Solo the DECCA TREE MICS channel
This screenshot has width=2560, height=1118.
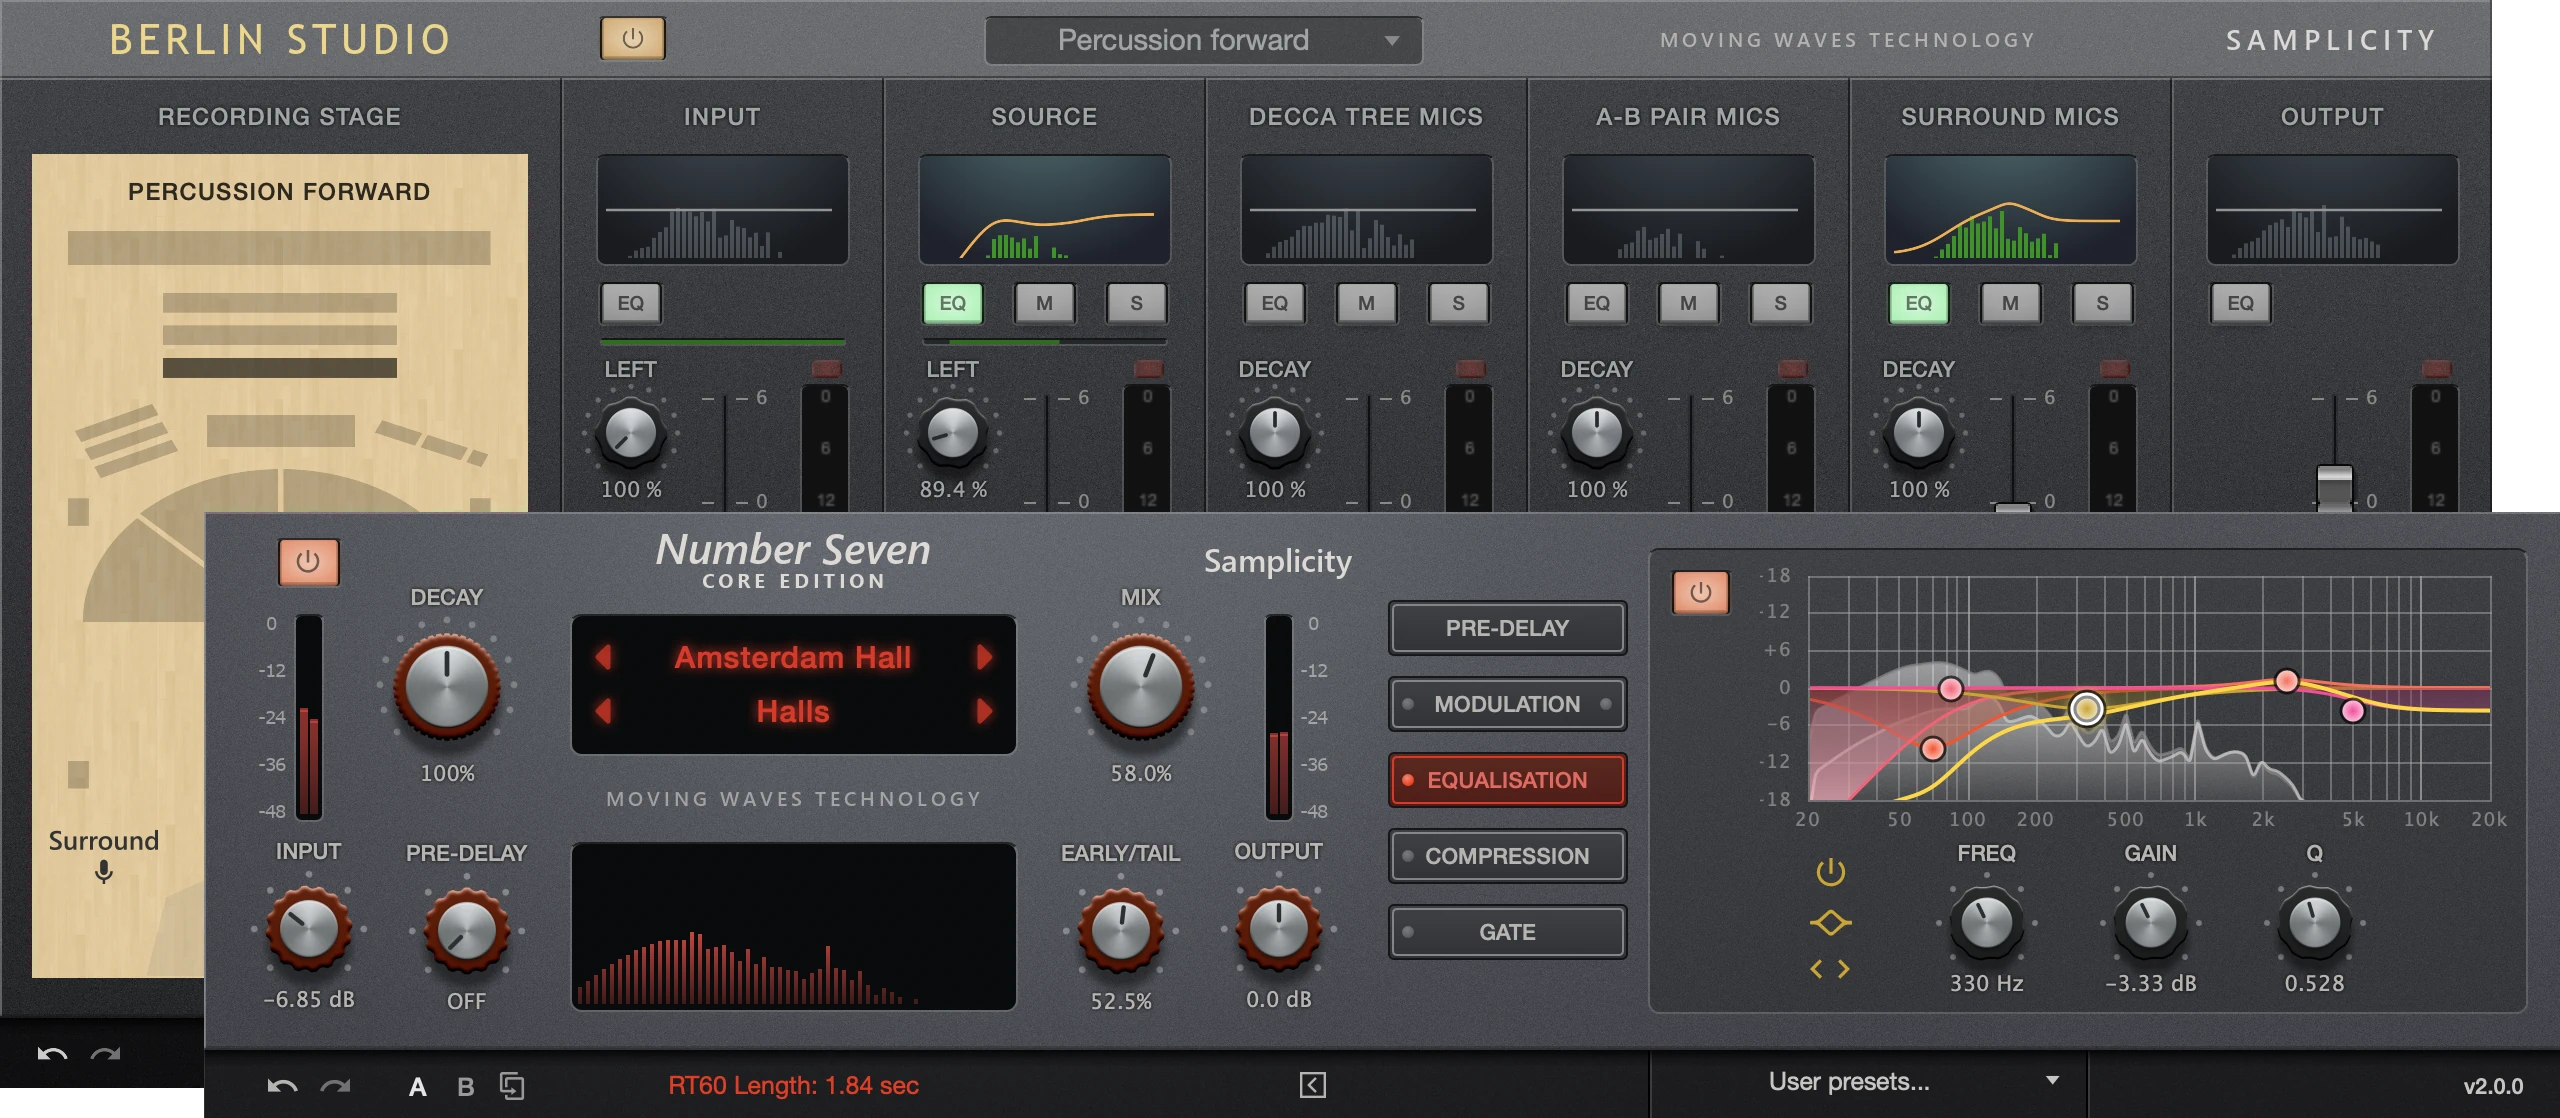pos(1458,303)
